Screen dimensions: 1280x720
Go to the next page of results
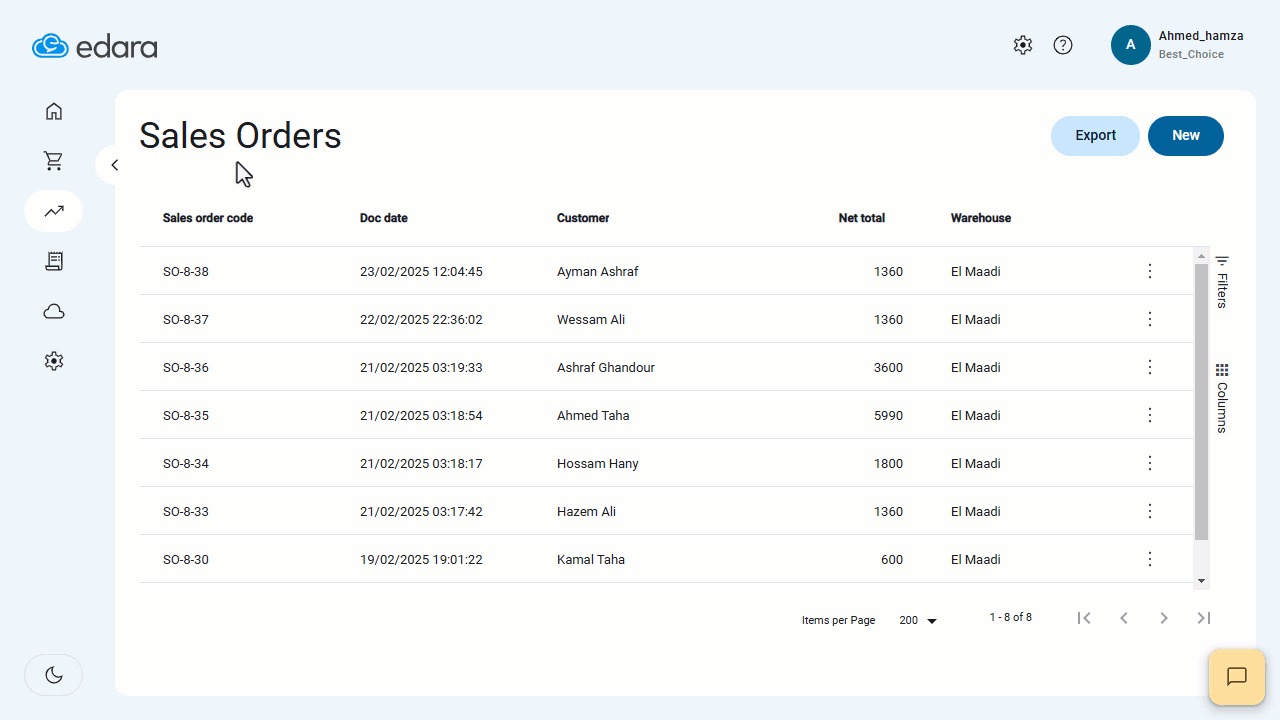(1164, 618)
